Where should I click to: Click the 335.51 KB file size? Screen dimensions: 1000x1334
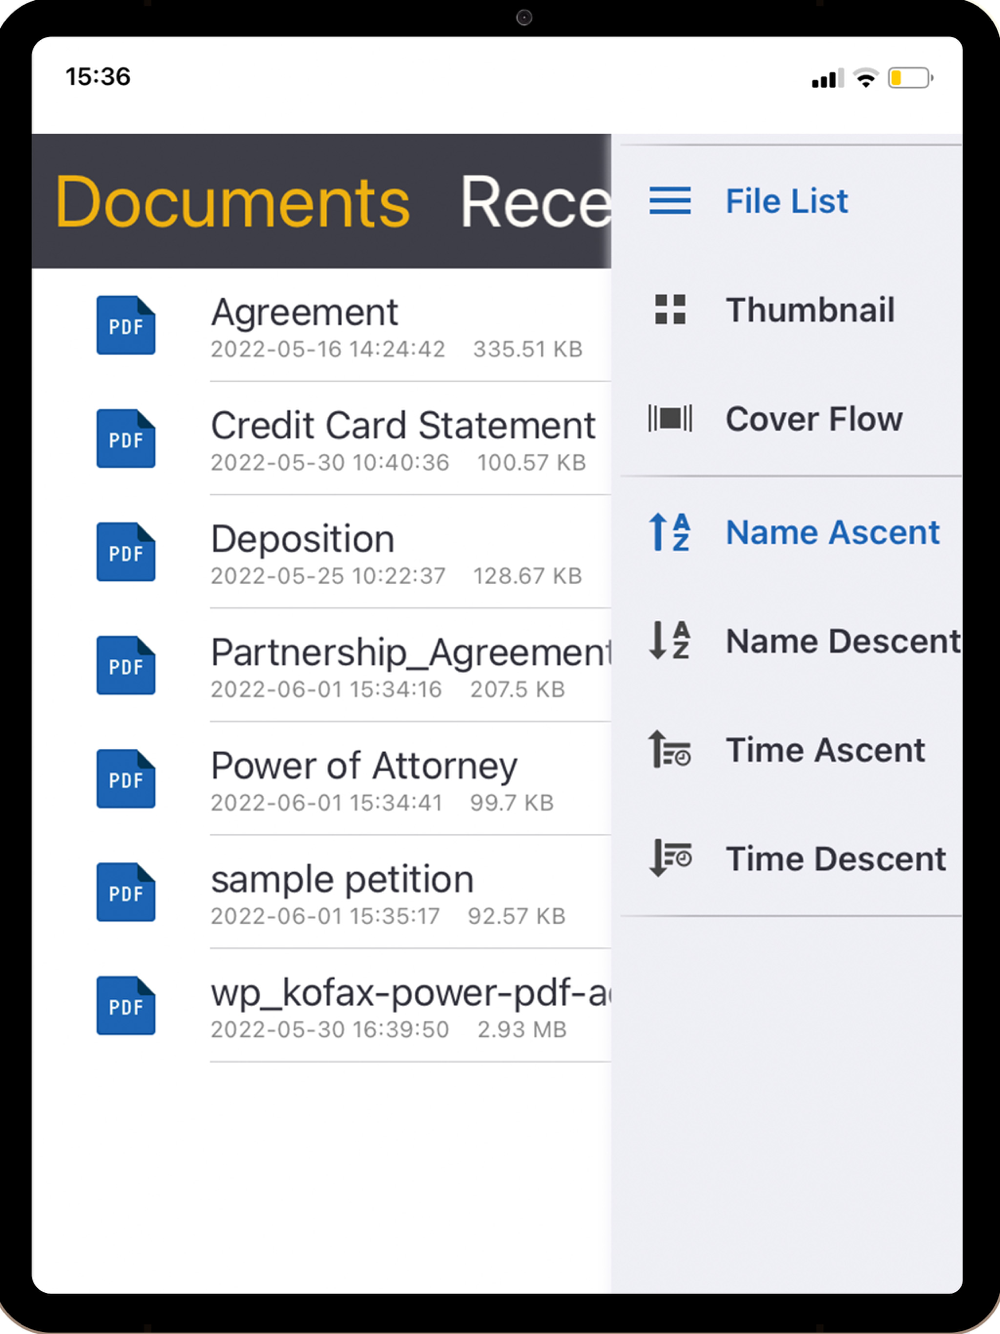[x=527, y=349]
